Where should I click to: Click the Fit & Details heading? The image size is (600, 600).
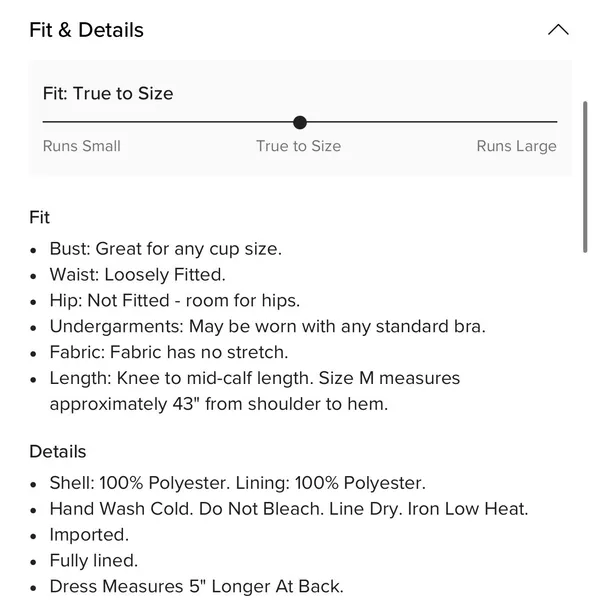pyautogui.click(x=86, y=30)
